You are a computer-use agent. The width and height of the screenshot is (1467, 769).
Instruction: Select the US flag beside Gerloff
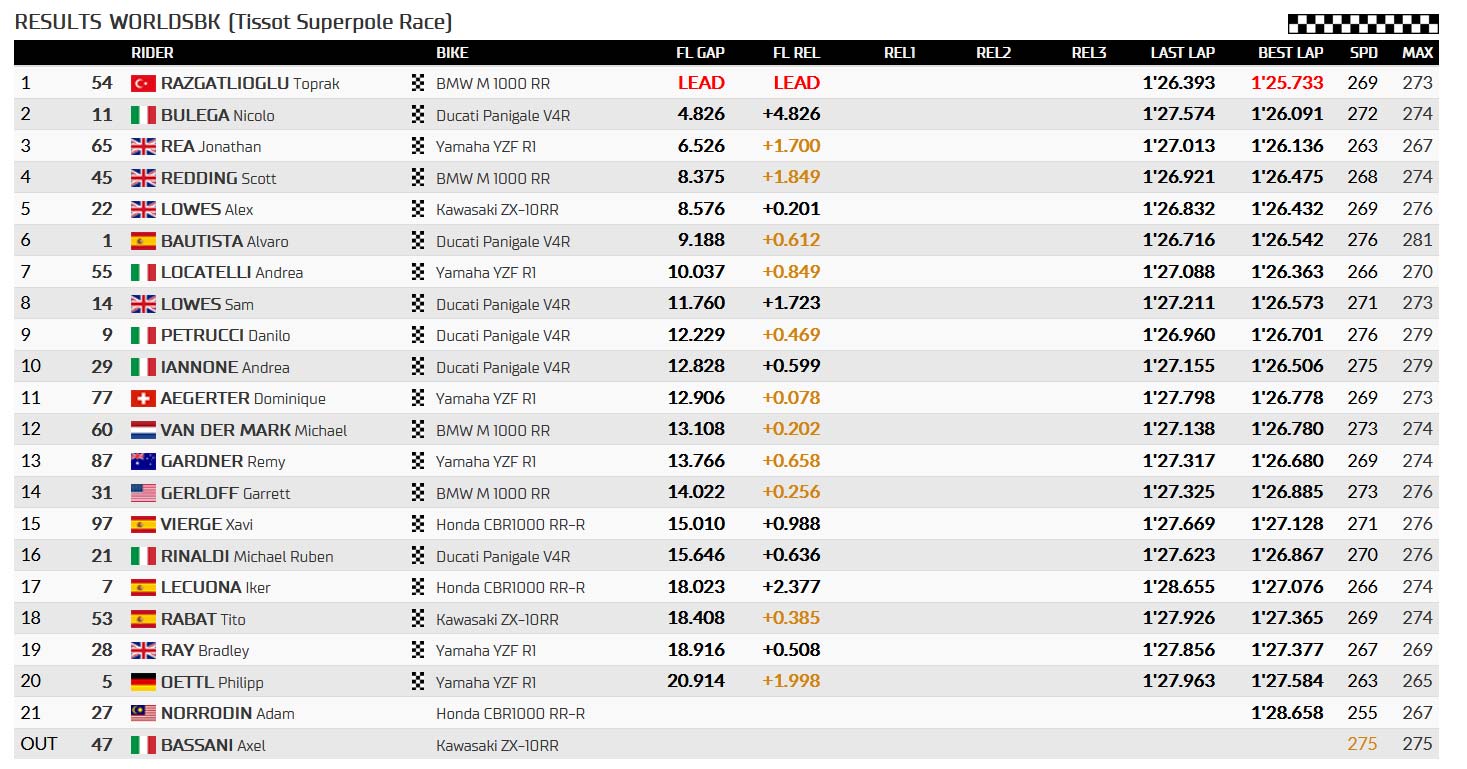[x=143, y=493]
